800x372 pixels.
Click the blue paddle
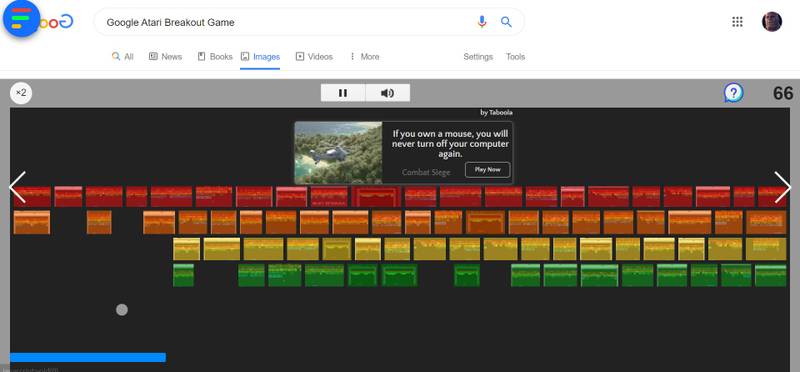point(88,358)
